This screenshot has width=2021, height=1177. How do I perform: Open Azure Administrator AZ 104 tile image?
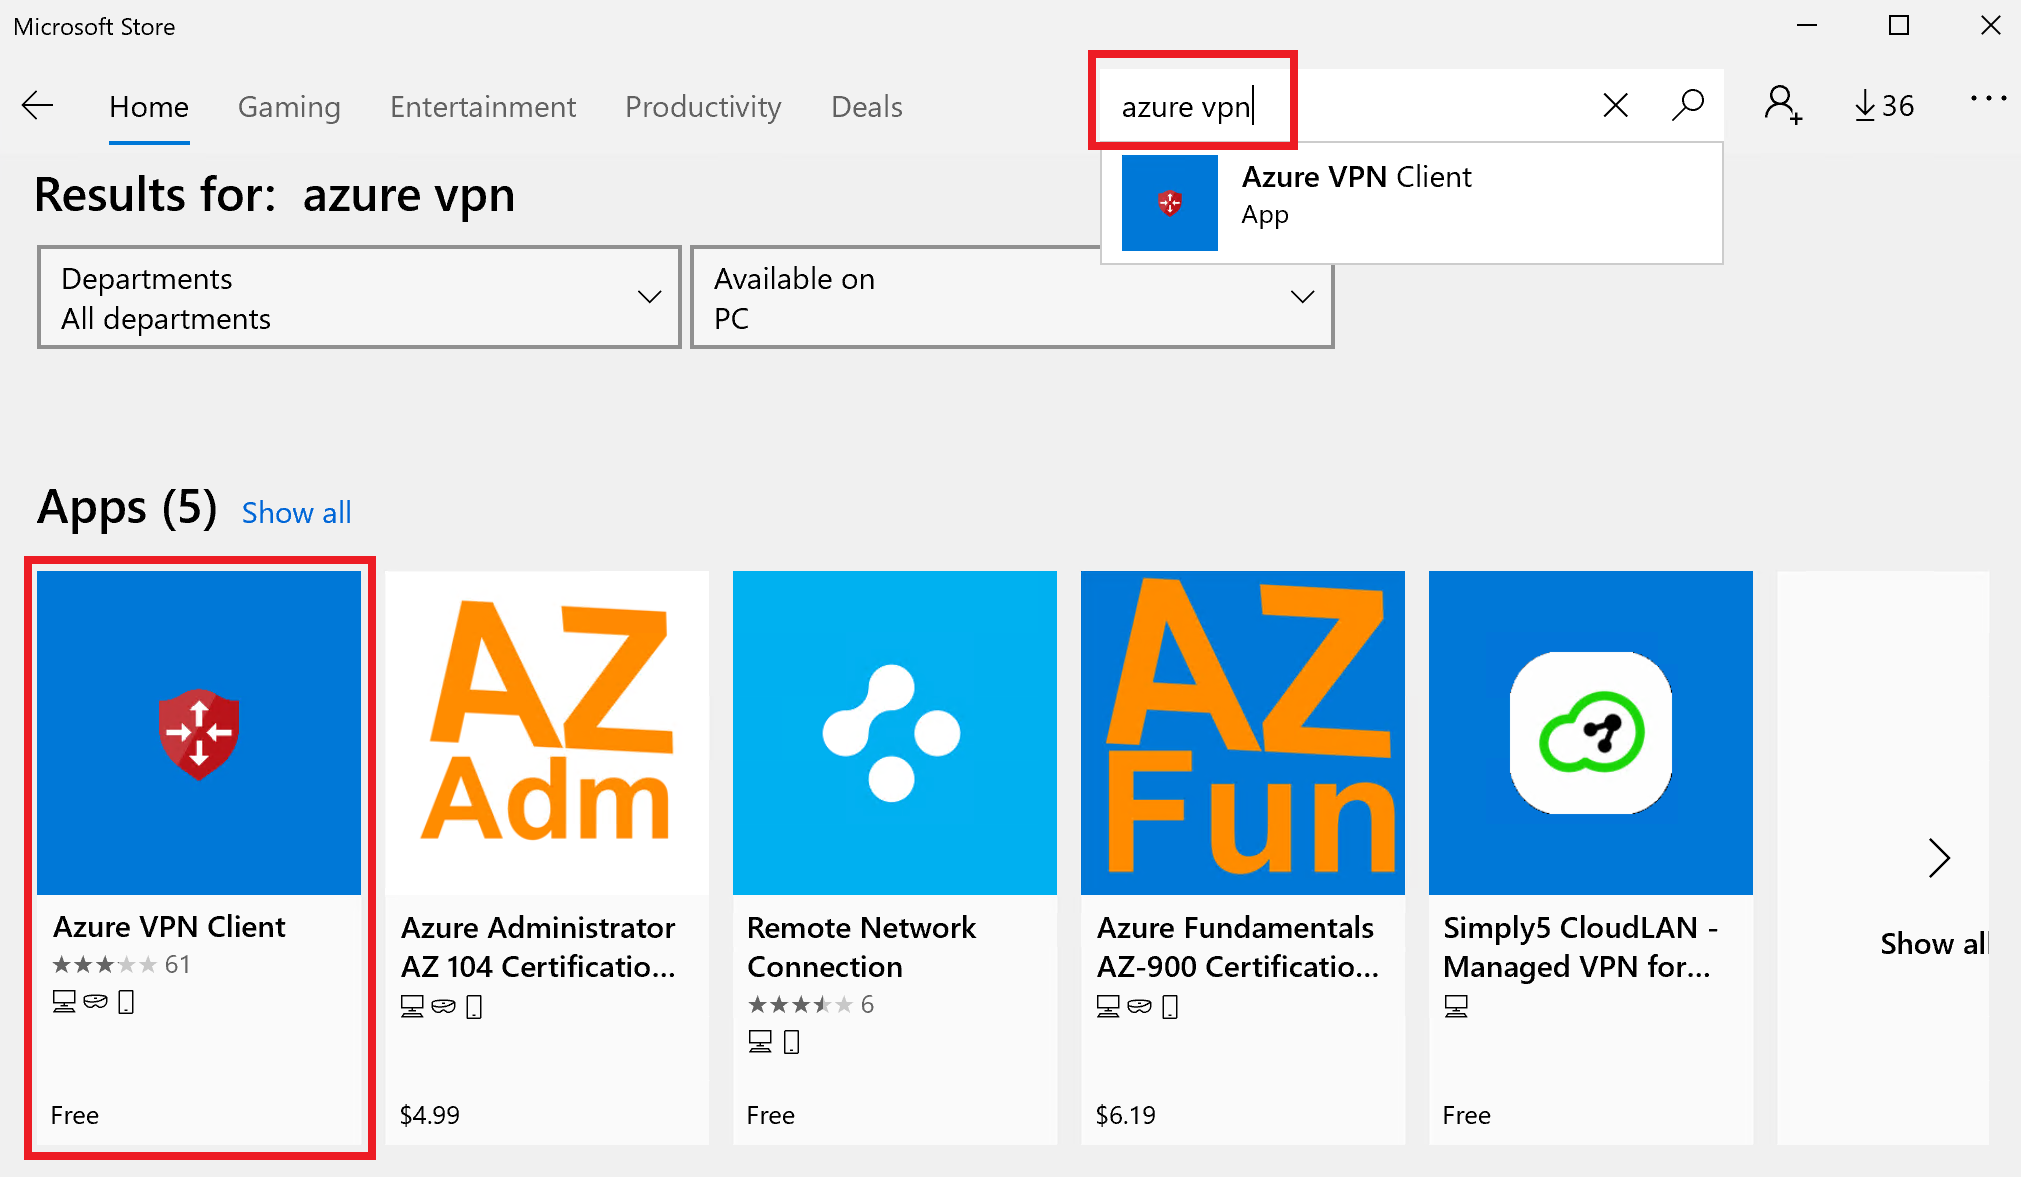[x=547, y=733]
